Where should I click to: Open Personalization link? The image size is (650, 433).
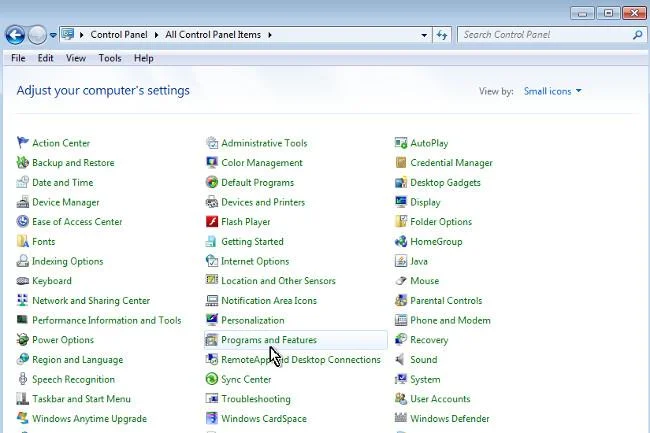(x=253, y=320)
